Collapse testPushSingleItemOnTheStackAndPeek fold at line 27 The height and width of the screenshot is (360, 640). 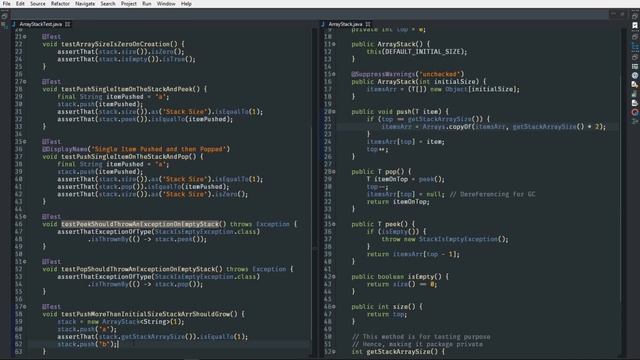click(x=25, y=82)
